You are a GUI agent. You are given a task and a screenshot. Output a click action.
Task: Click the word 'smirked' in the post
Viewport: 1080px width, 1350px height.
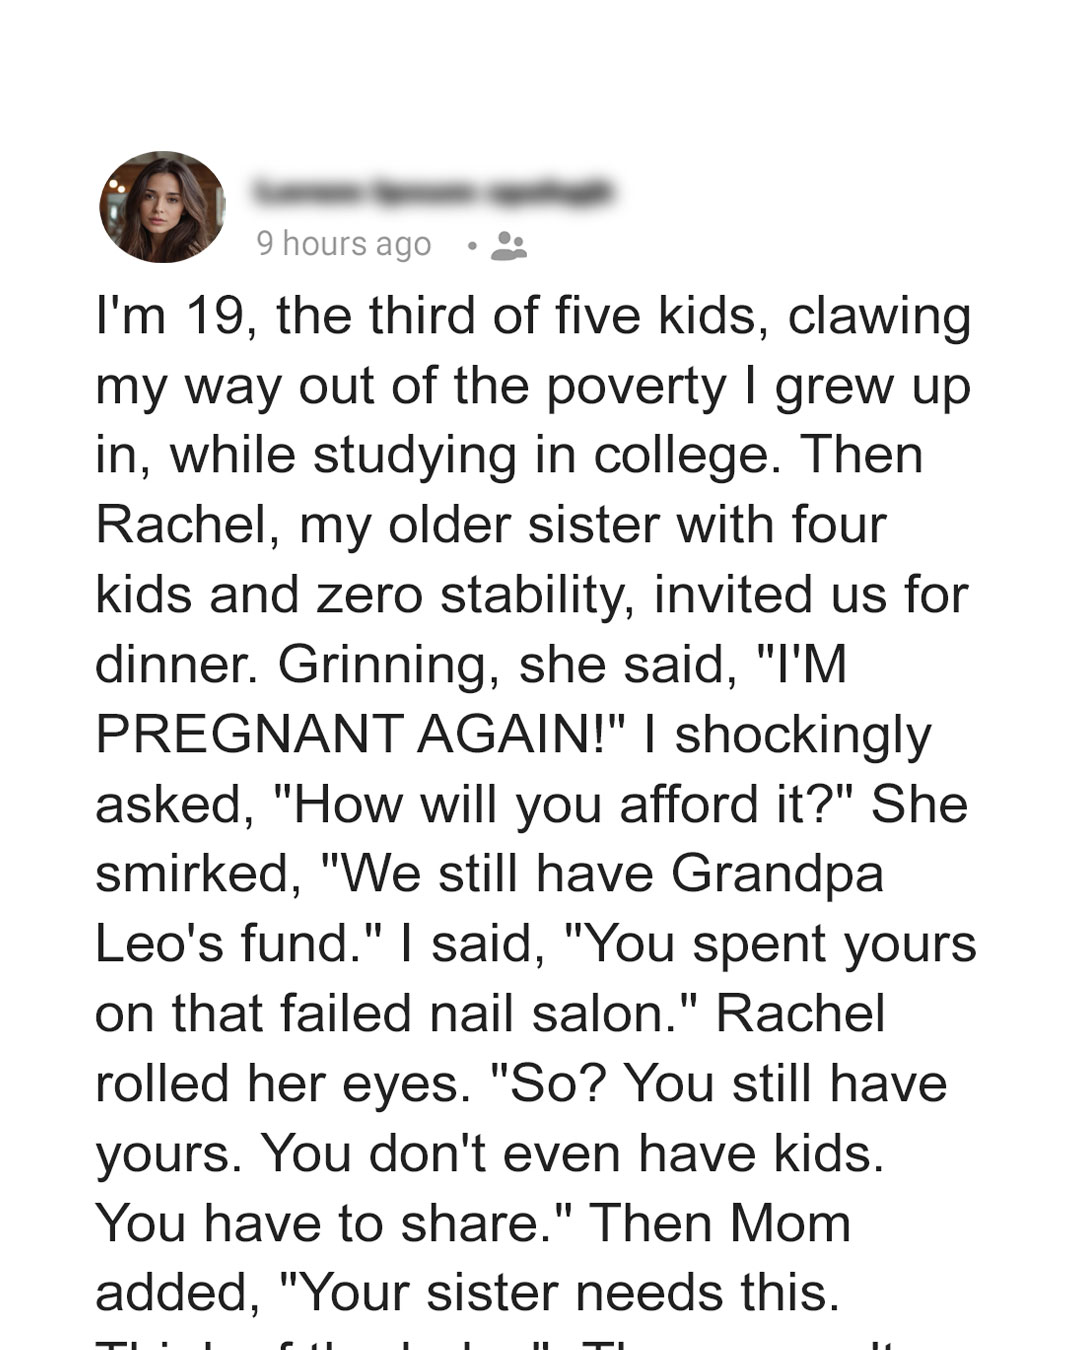point(198,875)
